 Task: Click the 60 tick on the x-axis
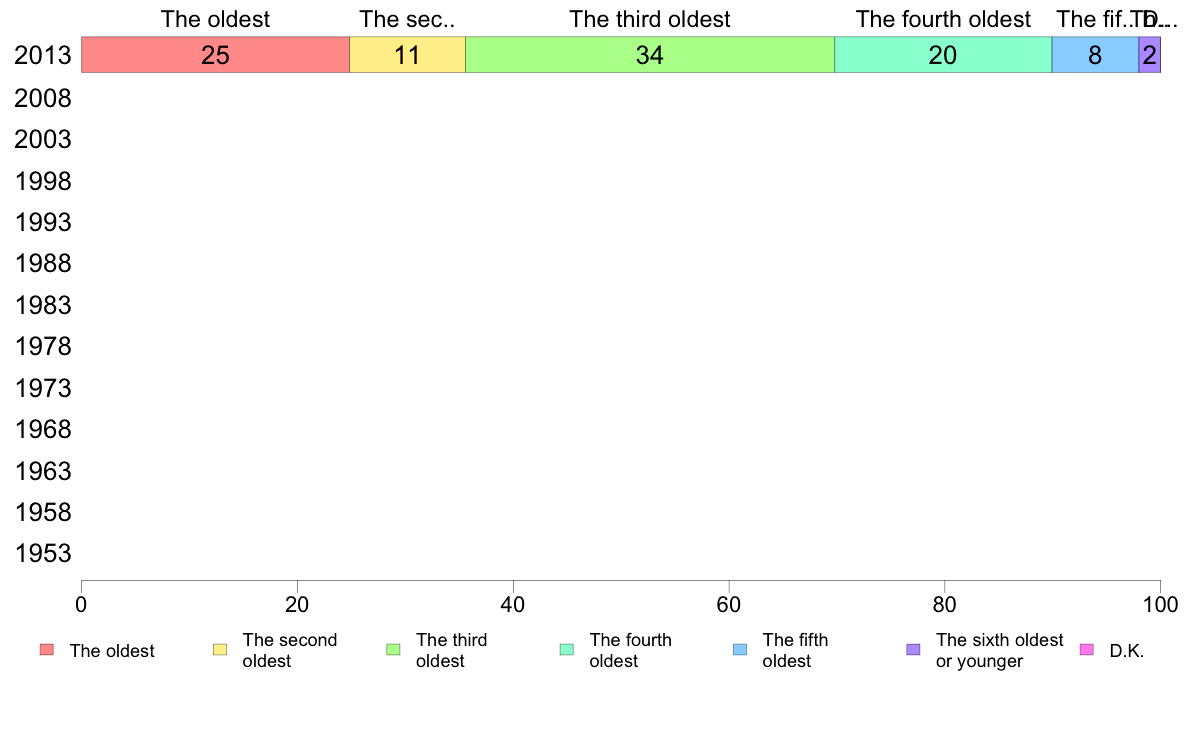coord(729,604)
